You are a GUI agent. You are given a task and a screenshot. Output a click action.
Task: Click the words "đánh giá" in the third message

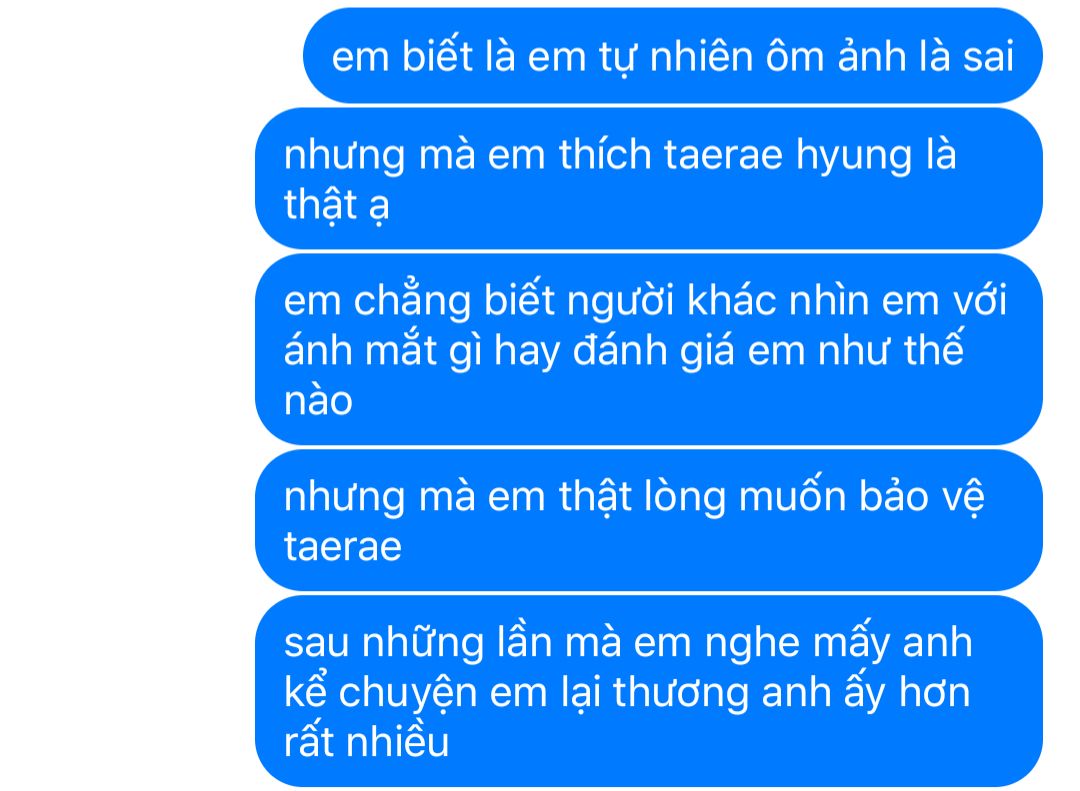tap(654, 351)
